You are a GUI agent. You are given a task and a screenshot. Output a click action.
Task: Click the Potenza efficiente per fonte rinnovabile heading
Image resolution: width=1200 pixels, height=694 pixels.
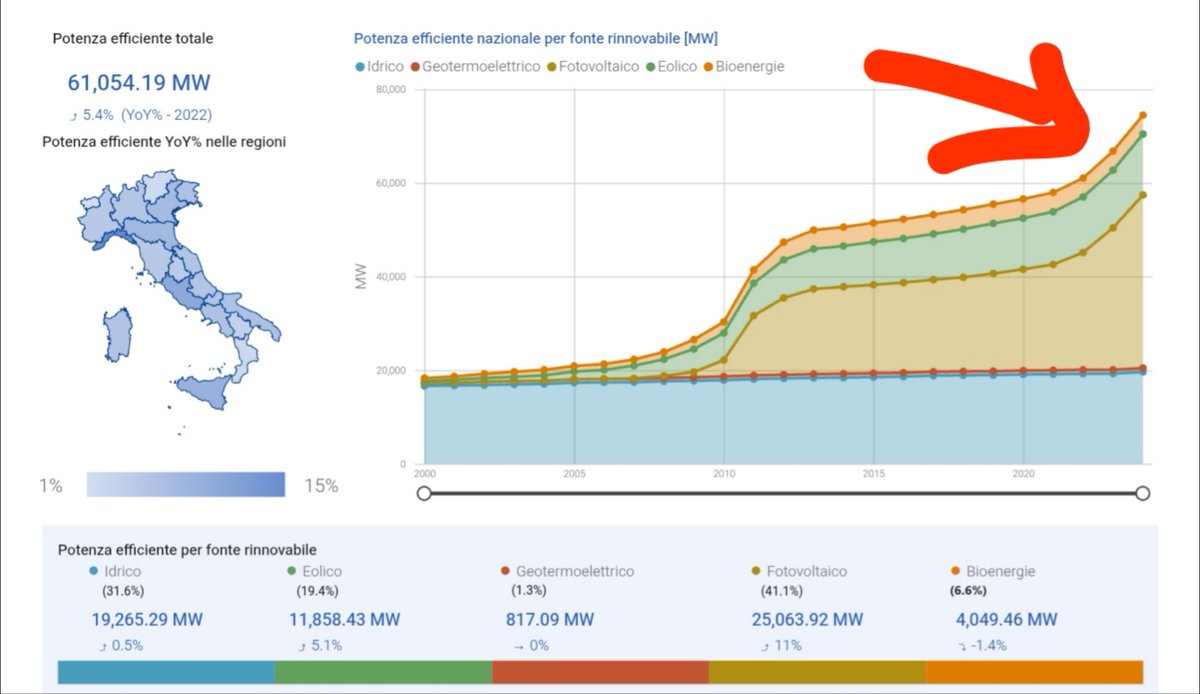click(187, 550)
